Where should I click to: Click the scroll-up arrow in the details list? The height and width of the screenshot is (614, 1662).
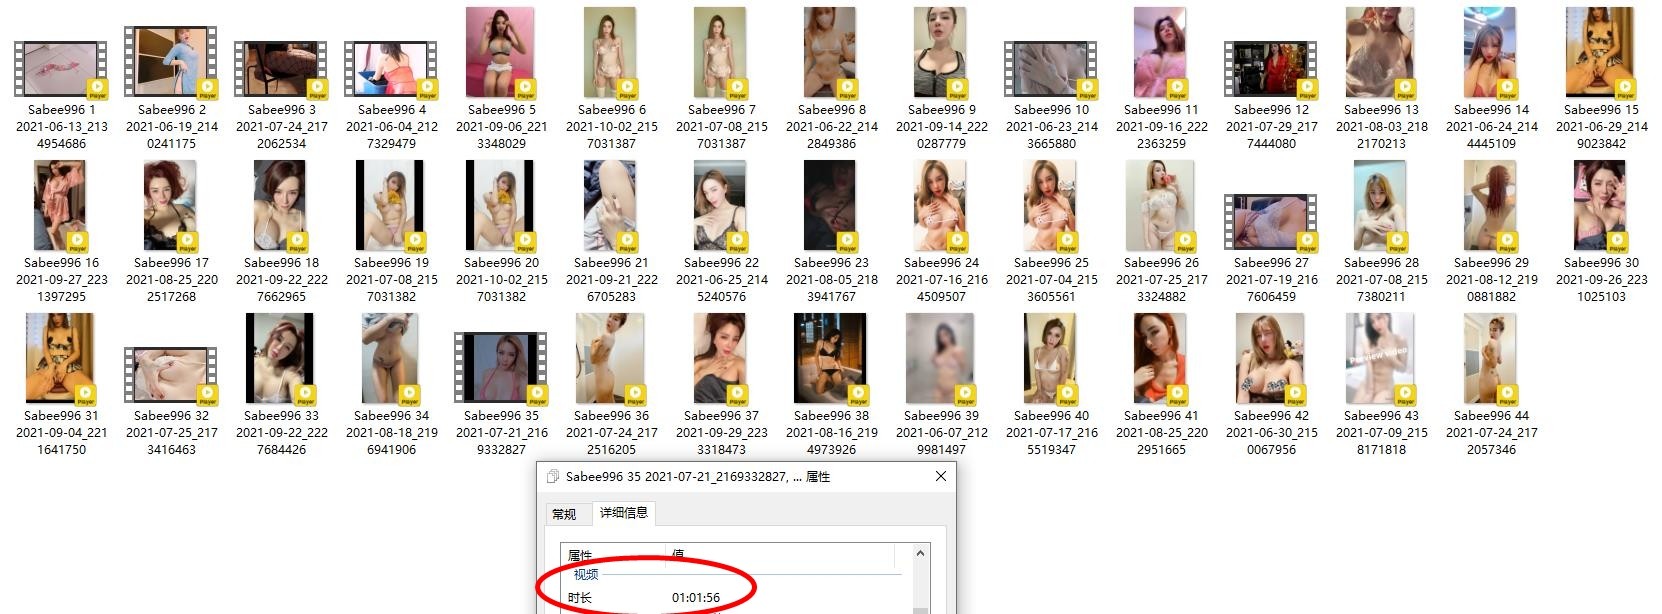tap(921, 553)
